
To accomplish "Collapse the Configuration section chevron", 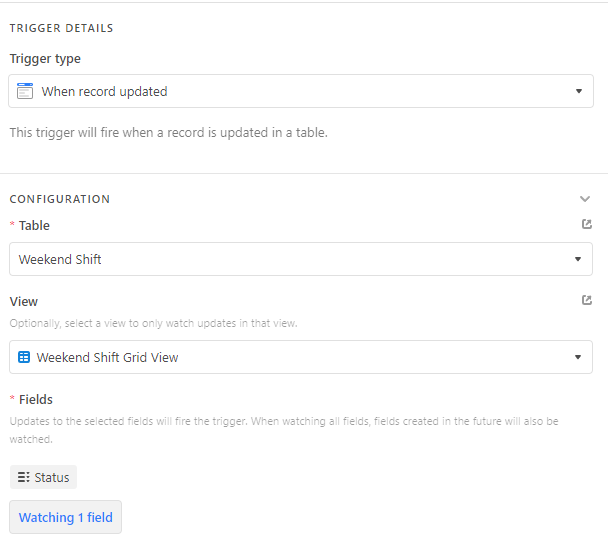I will [x=585, y=199].
